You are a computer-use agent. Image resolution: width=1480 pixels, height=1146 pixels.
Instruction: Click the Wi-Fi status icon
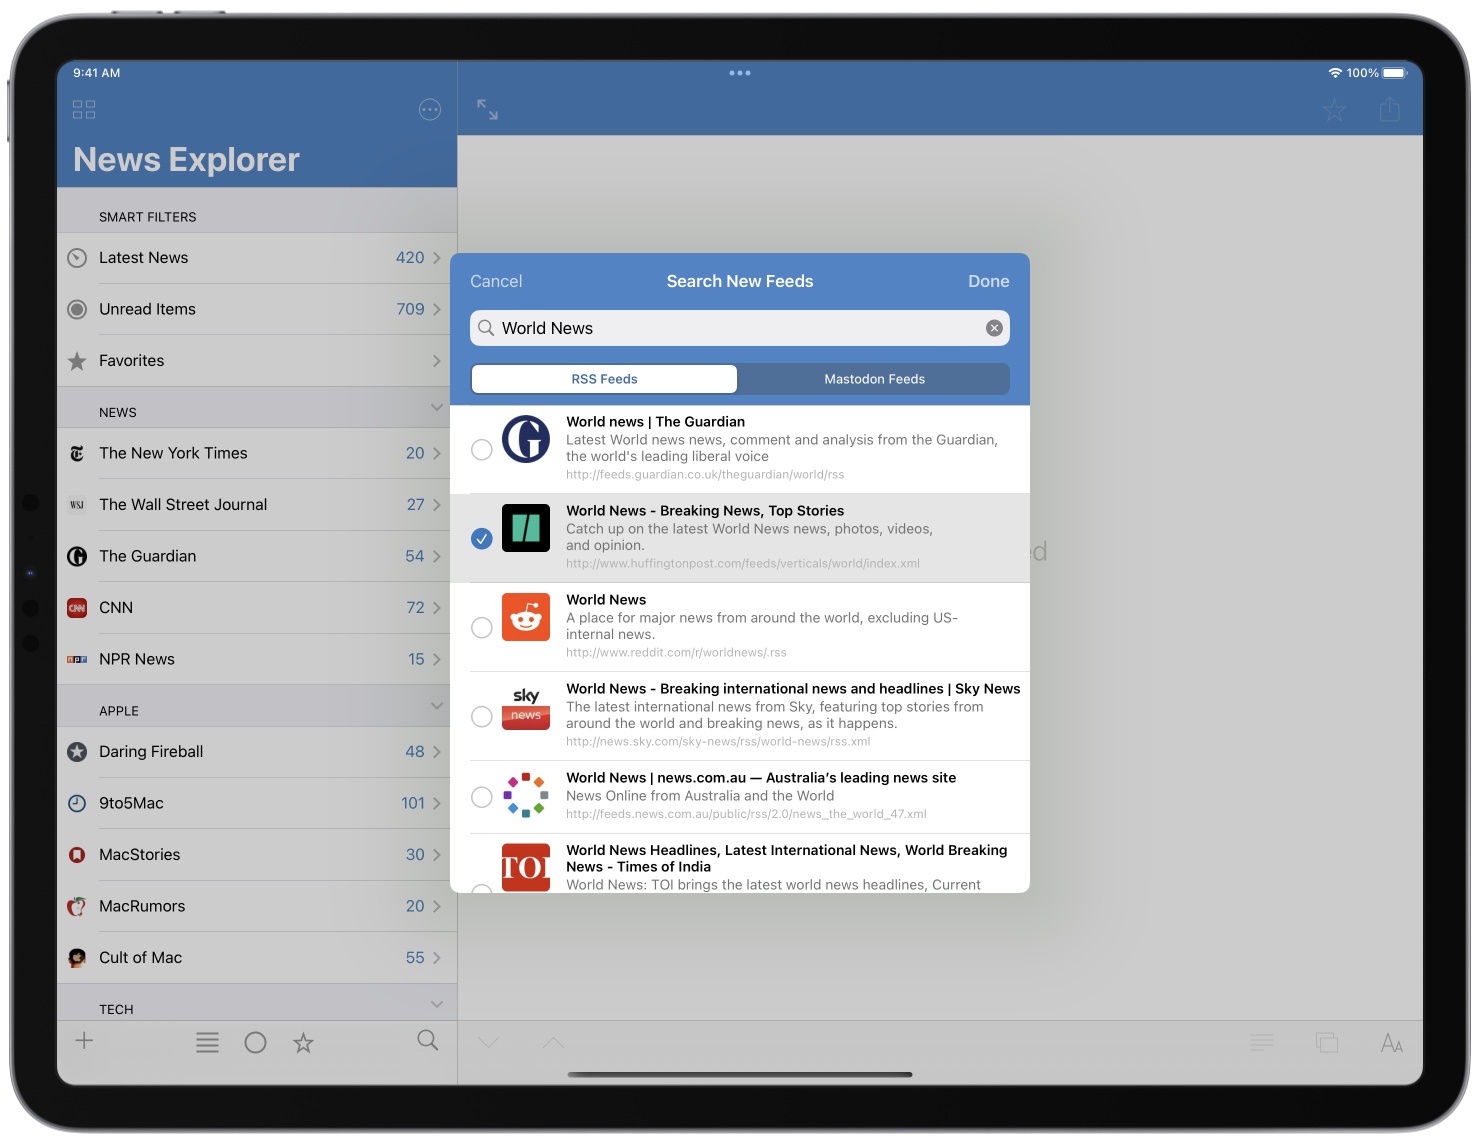coord(1335,73)
